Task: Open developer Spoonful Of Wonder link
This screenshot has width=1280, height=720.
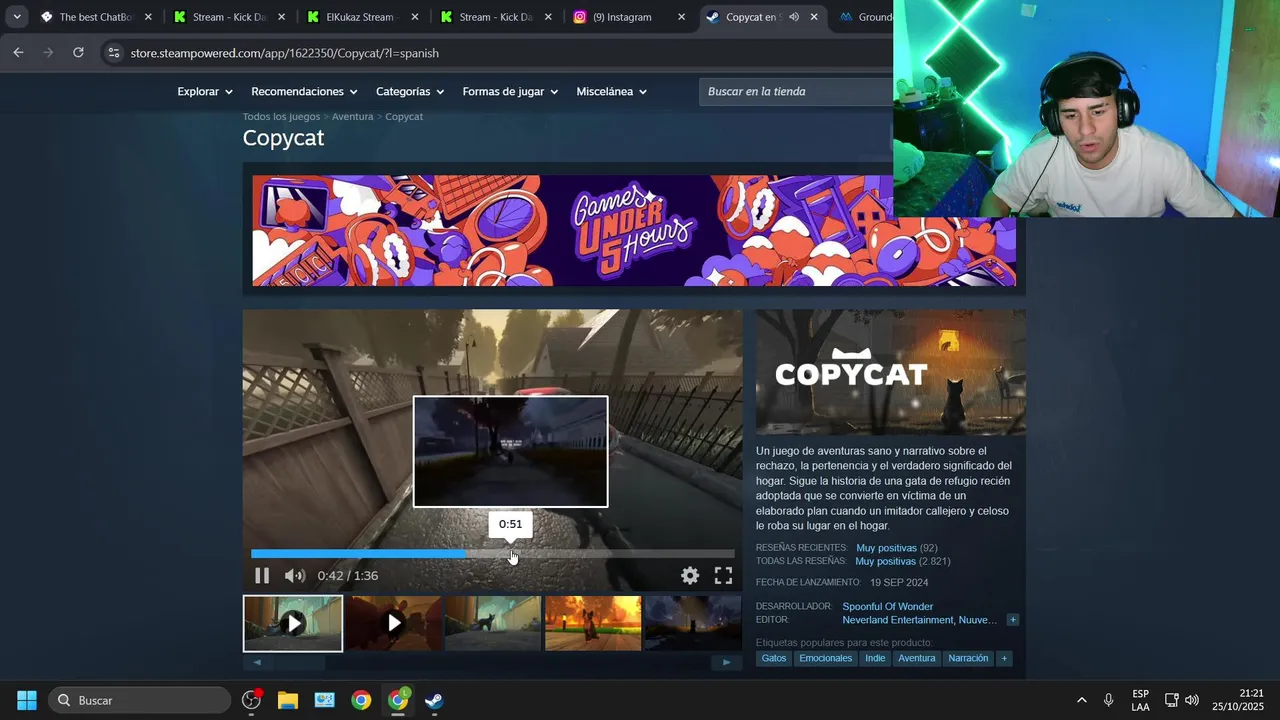Action: [x=887, y=607]
